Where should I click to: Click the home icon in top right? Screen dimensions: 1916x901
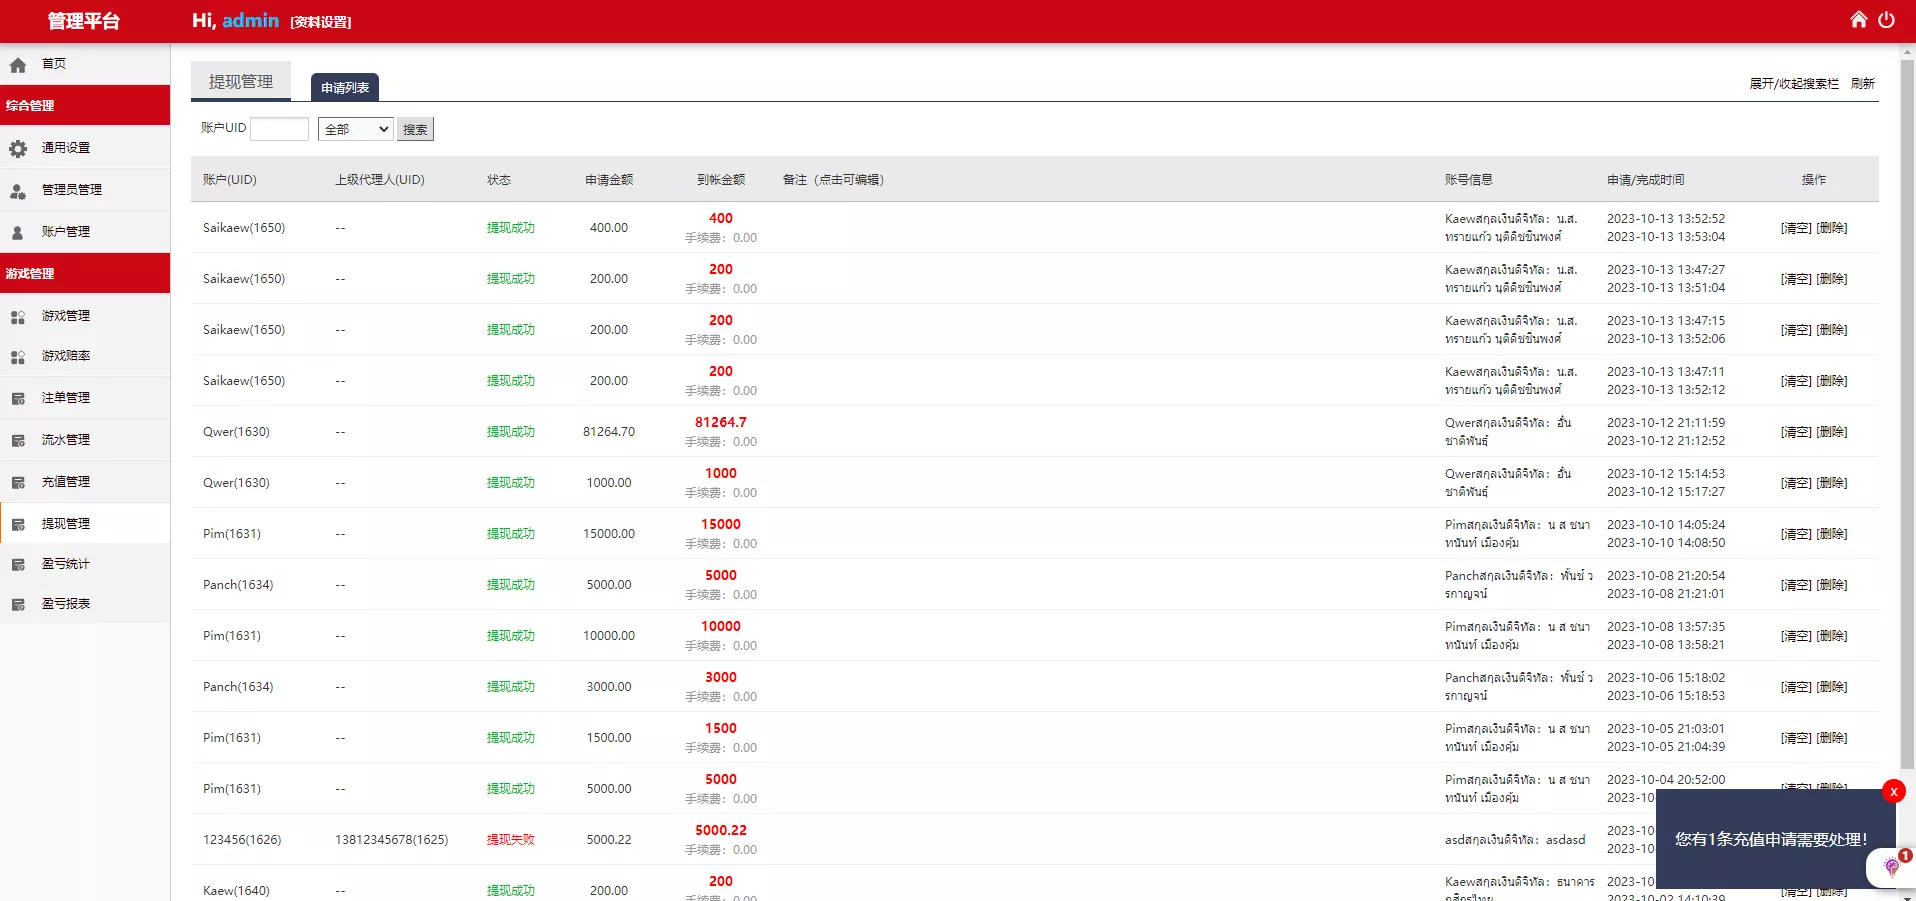1859,19
